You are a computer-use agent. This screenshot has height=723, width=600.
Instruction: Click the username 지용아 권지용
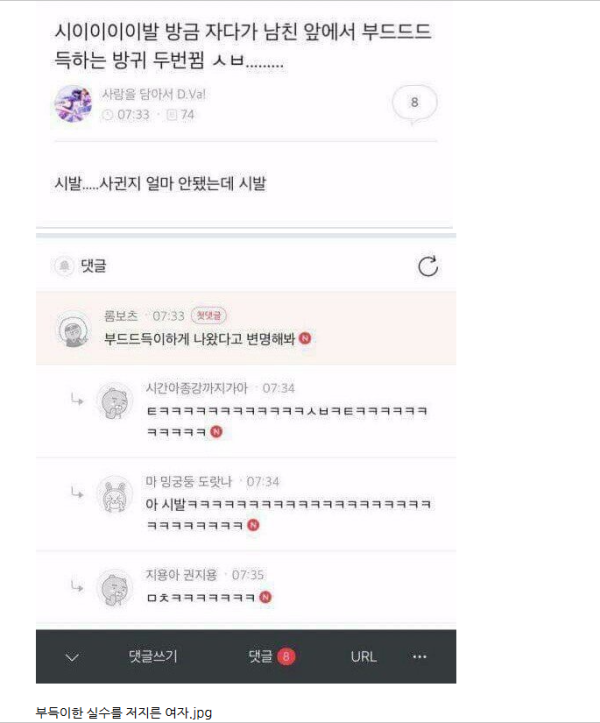pos(181,575)
